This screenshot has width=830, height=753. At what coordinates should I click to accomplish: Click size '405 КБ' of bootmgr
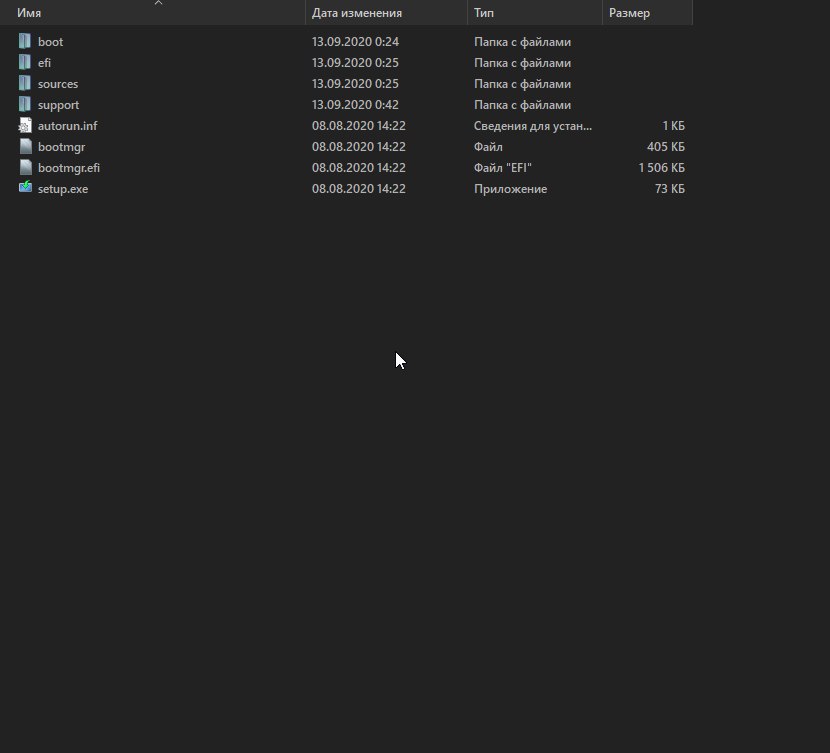point(666,147)
